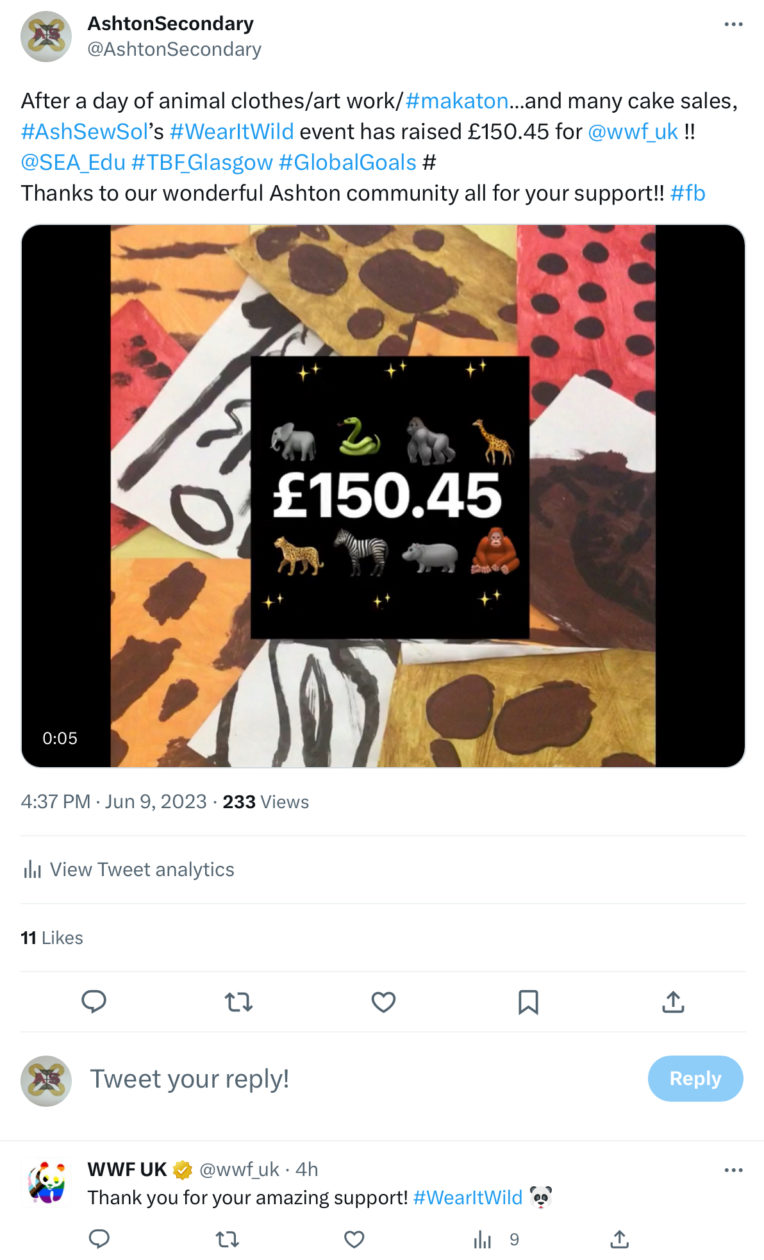
Task: Open the WWF UK reply's three-dot menu
Action: 733,1170
